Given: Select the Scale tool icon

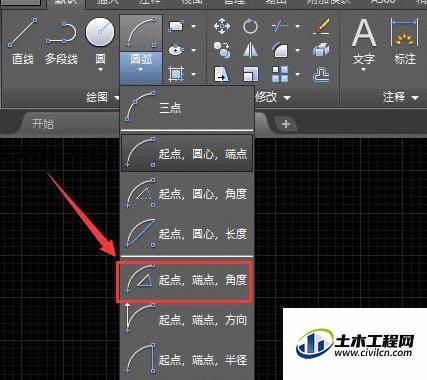Looking at the screenshot, I should coord(250,74).
